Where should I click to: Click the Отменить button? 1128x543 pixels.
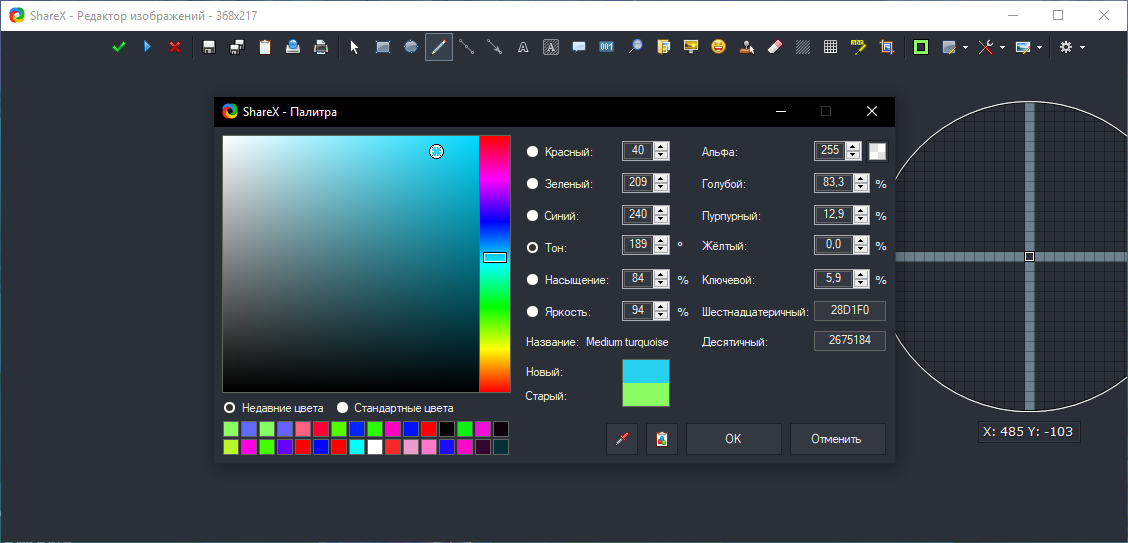[x=837, y=439]
